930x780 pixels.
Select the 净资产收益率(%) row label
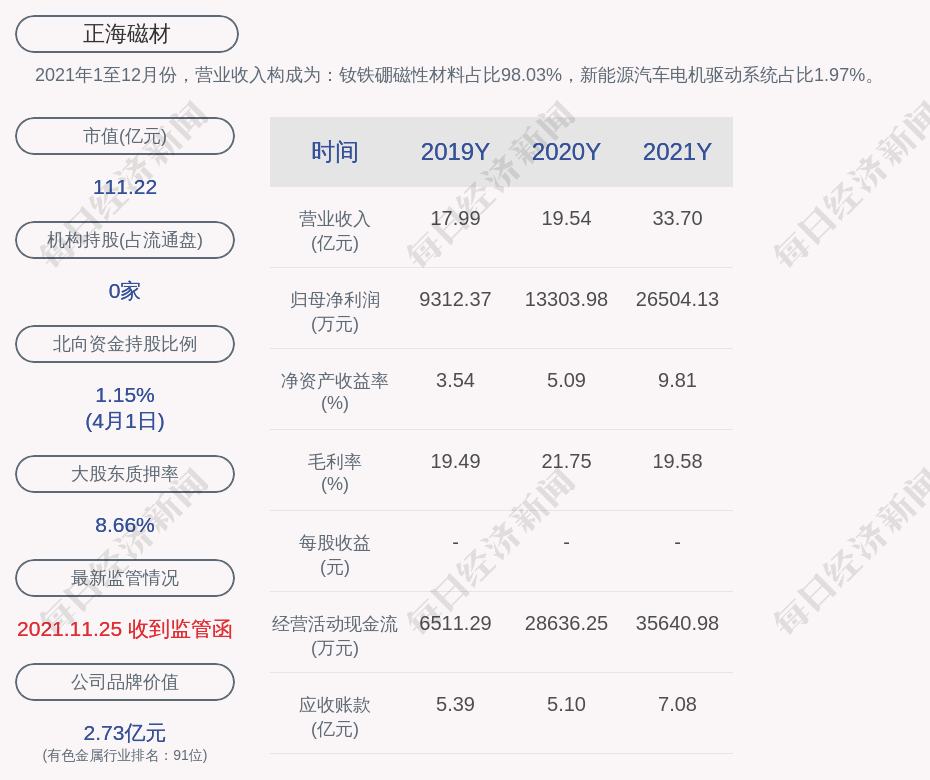(x=335, y=392)
